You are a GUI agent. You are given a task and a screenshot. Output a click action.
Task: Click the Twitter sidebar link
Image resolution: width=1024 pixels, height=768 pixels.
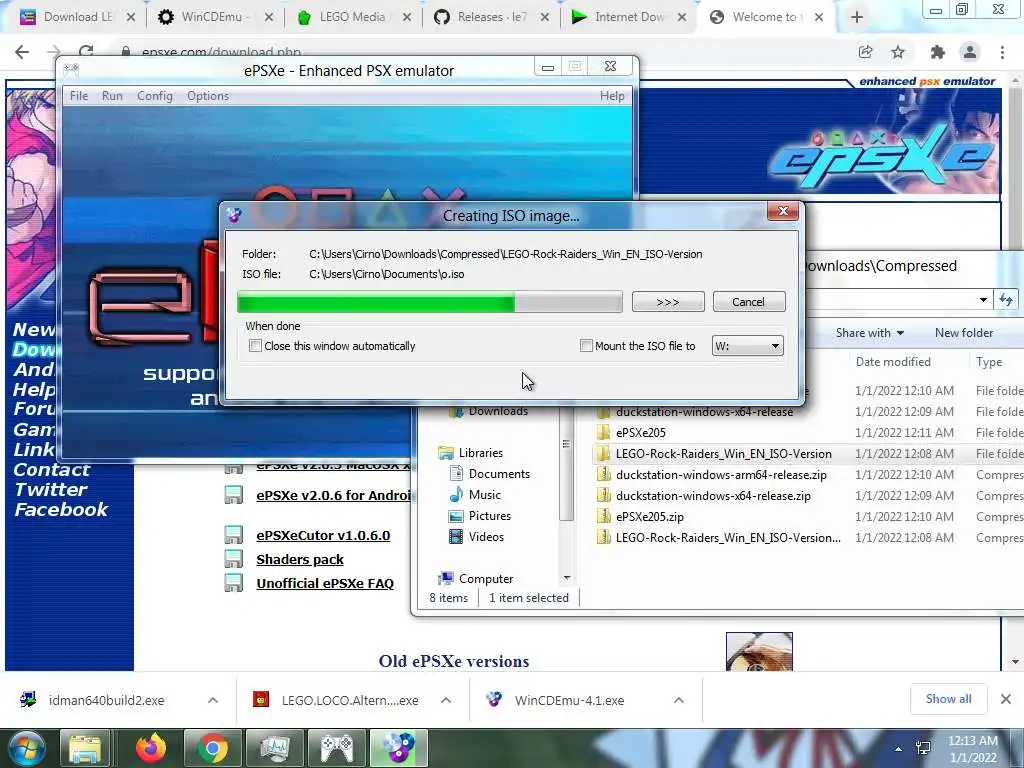point(50,490)
